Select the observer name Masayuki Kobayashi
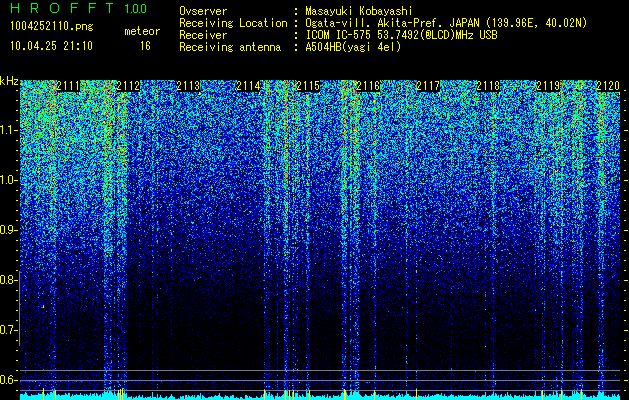Image resolution: width=629 pixels, height=400 pixels. (359, 11)
